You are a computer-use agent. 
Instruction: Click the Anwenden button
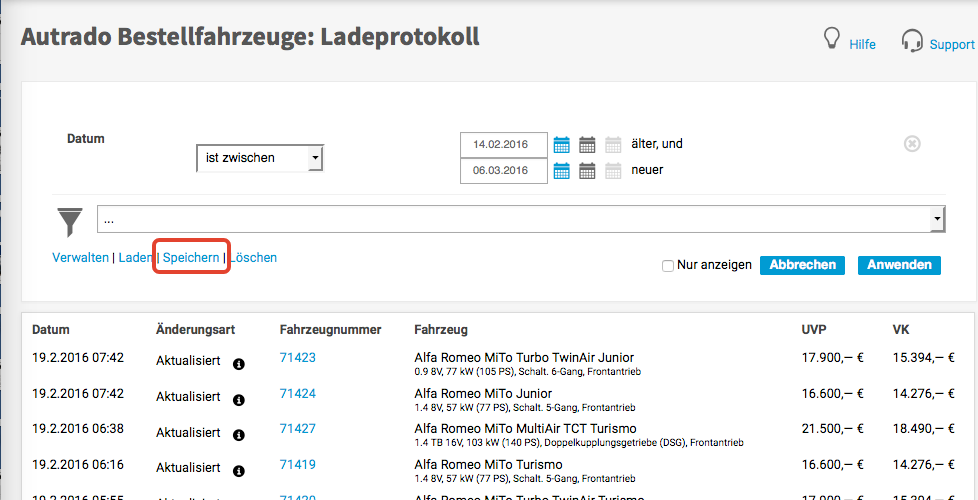(x=899, y=265)
